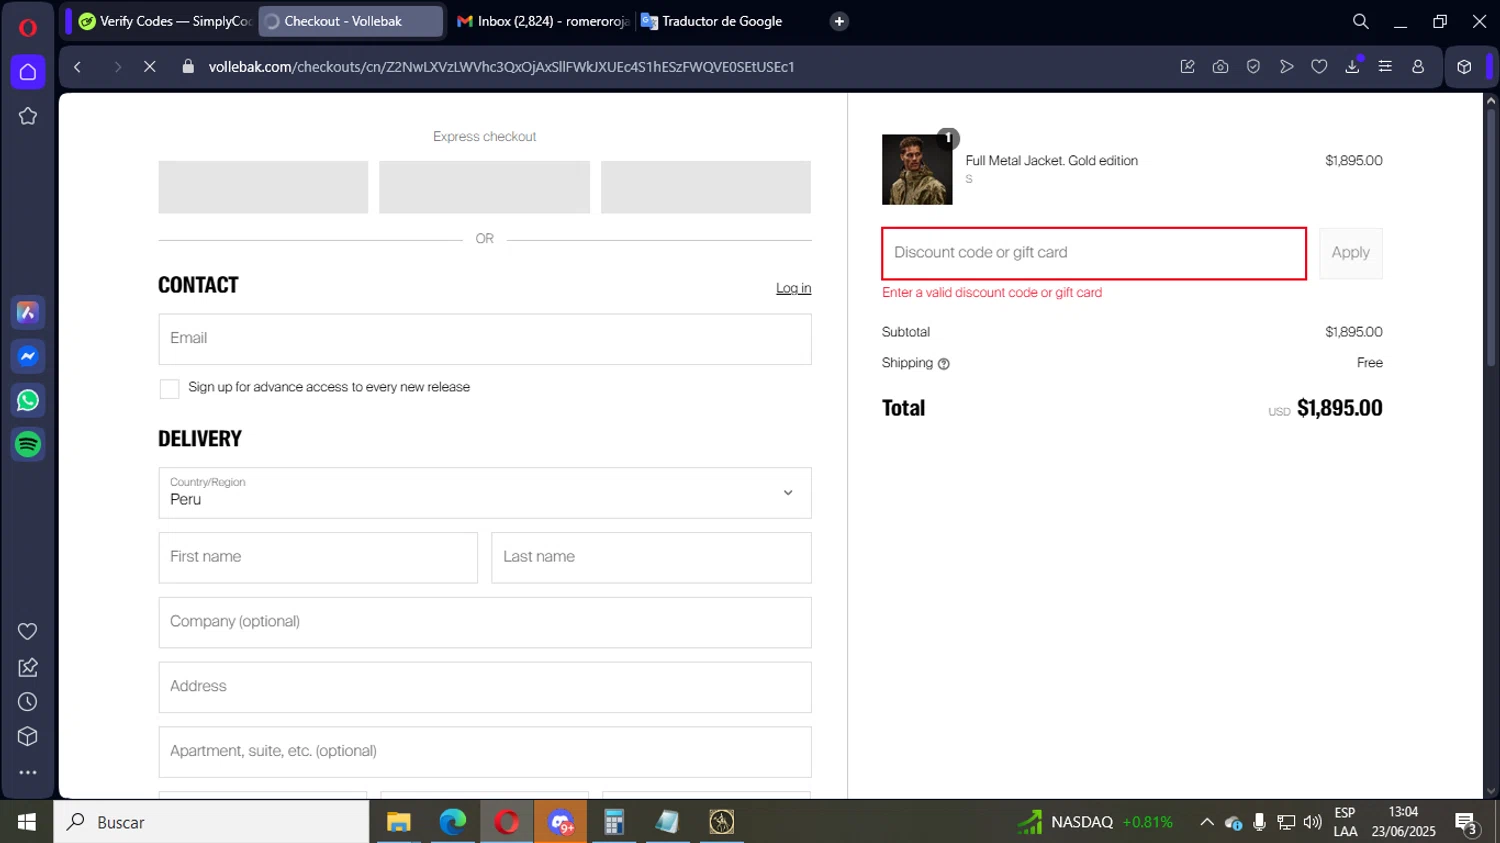Click the Total amount $1,895.00
The width and height of the screenshot is (1500, 843).
pos(1339,408)
